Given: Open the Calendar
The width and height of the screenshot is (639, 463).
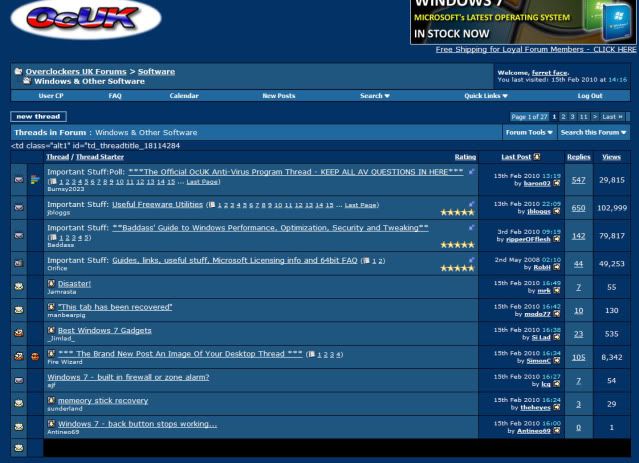Looking at the screenshot, I should pos(184,96).
